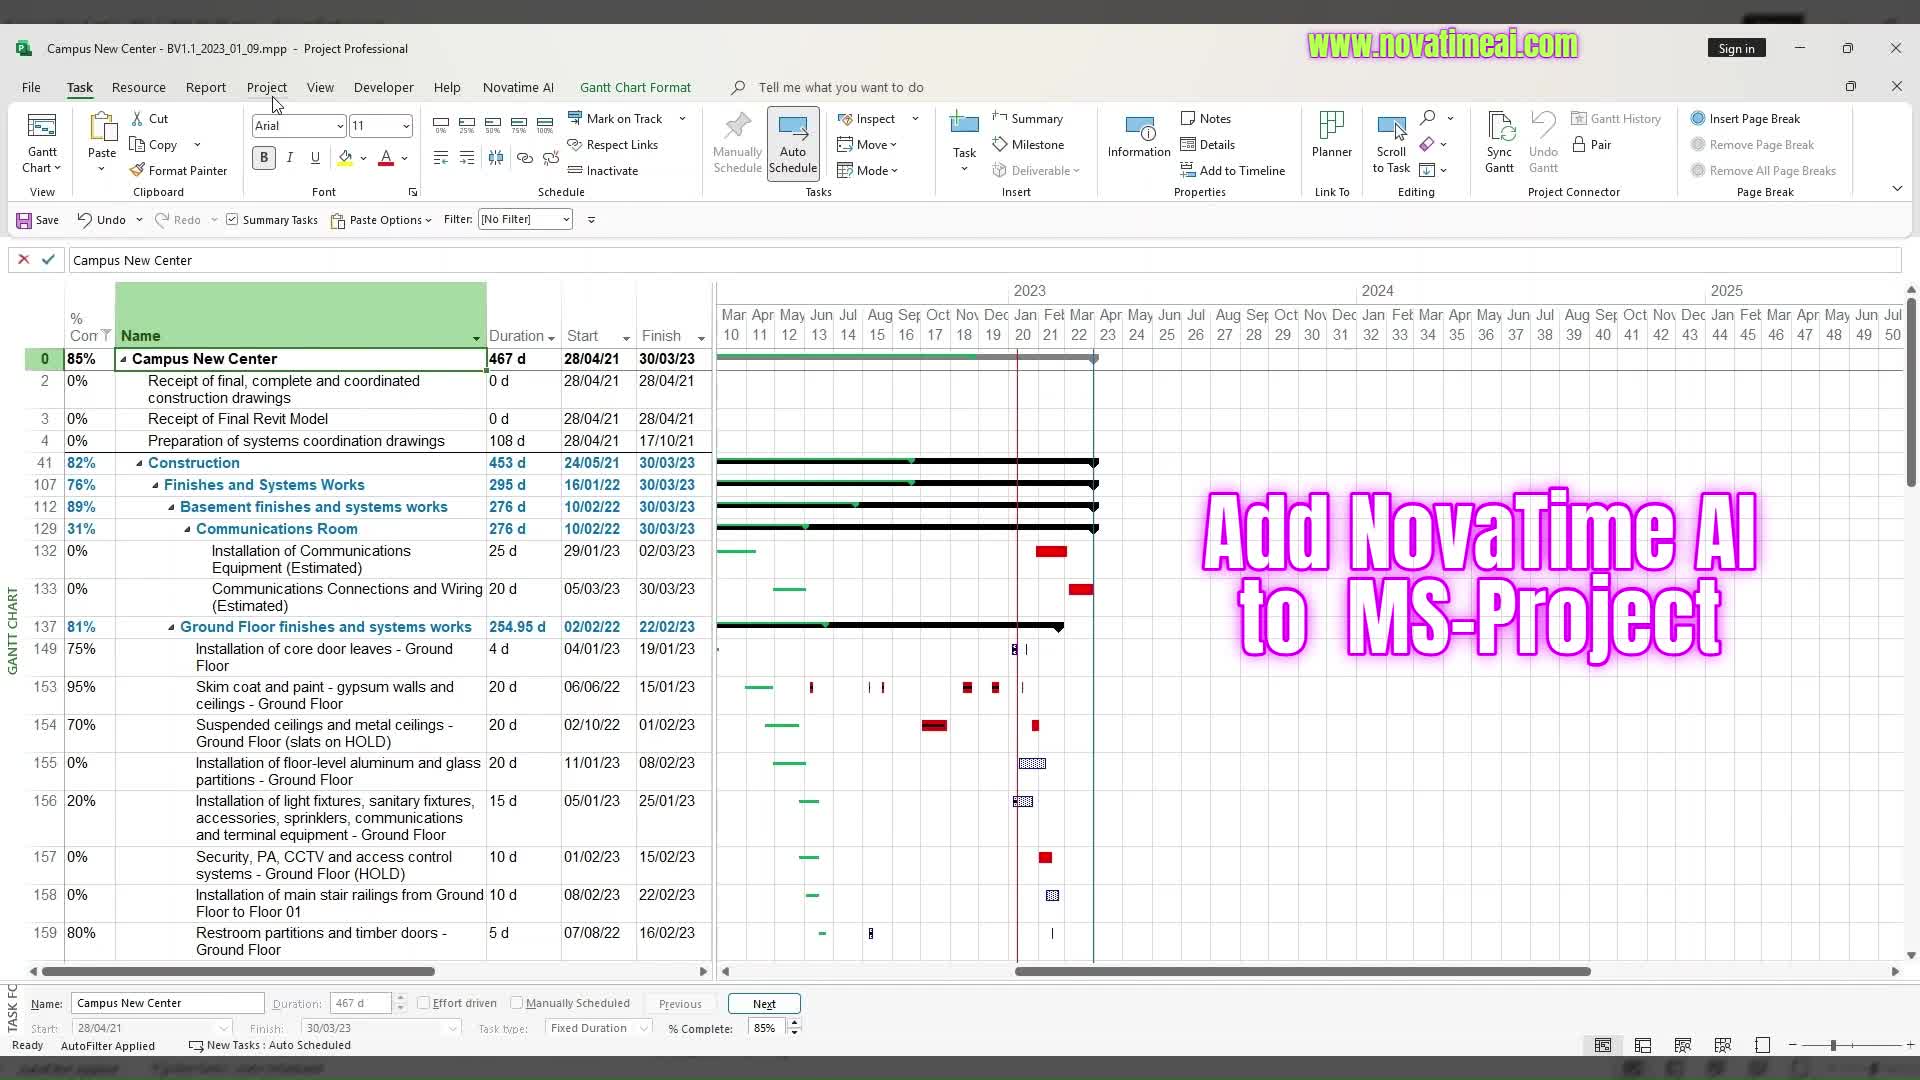
Task: Open the font size dropdown
Action: [405, 126]
